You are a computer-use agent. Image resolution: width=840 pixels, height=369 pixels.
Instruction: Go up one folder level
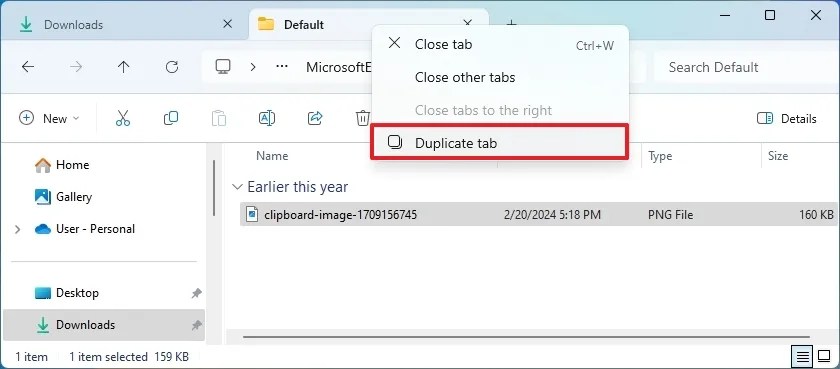coord(124,67)
